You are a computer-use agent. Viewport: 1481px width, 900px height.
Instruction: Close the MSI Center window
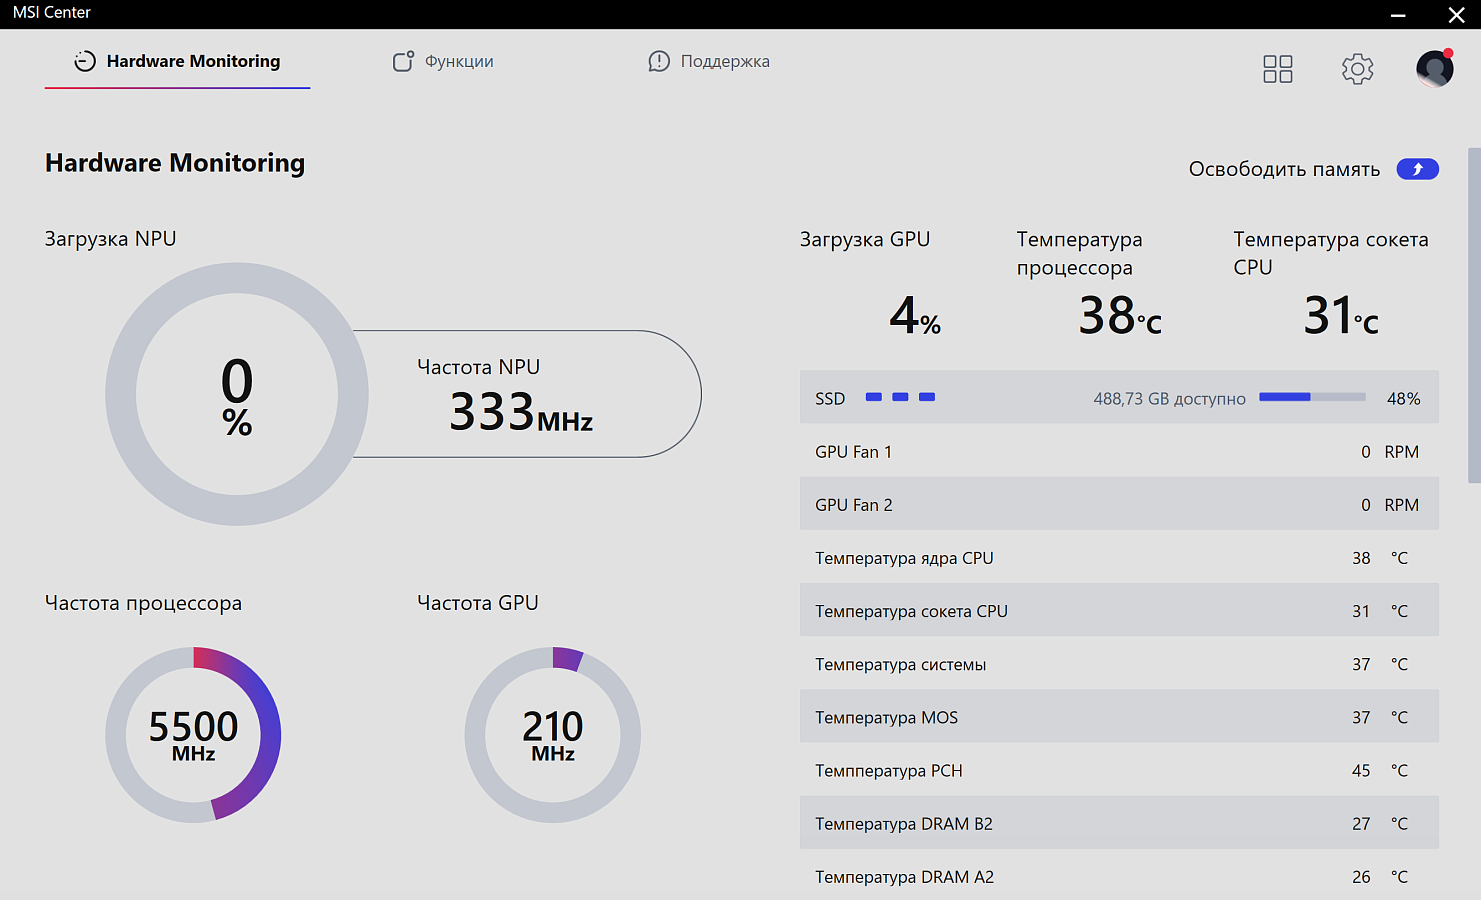pos(1456,14)
